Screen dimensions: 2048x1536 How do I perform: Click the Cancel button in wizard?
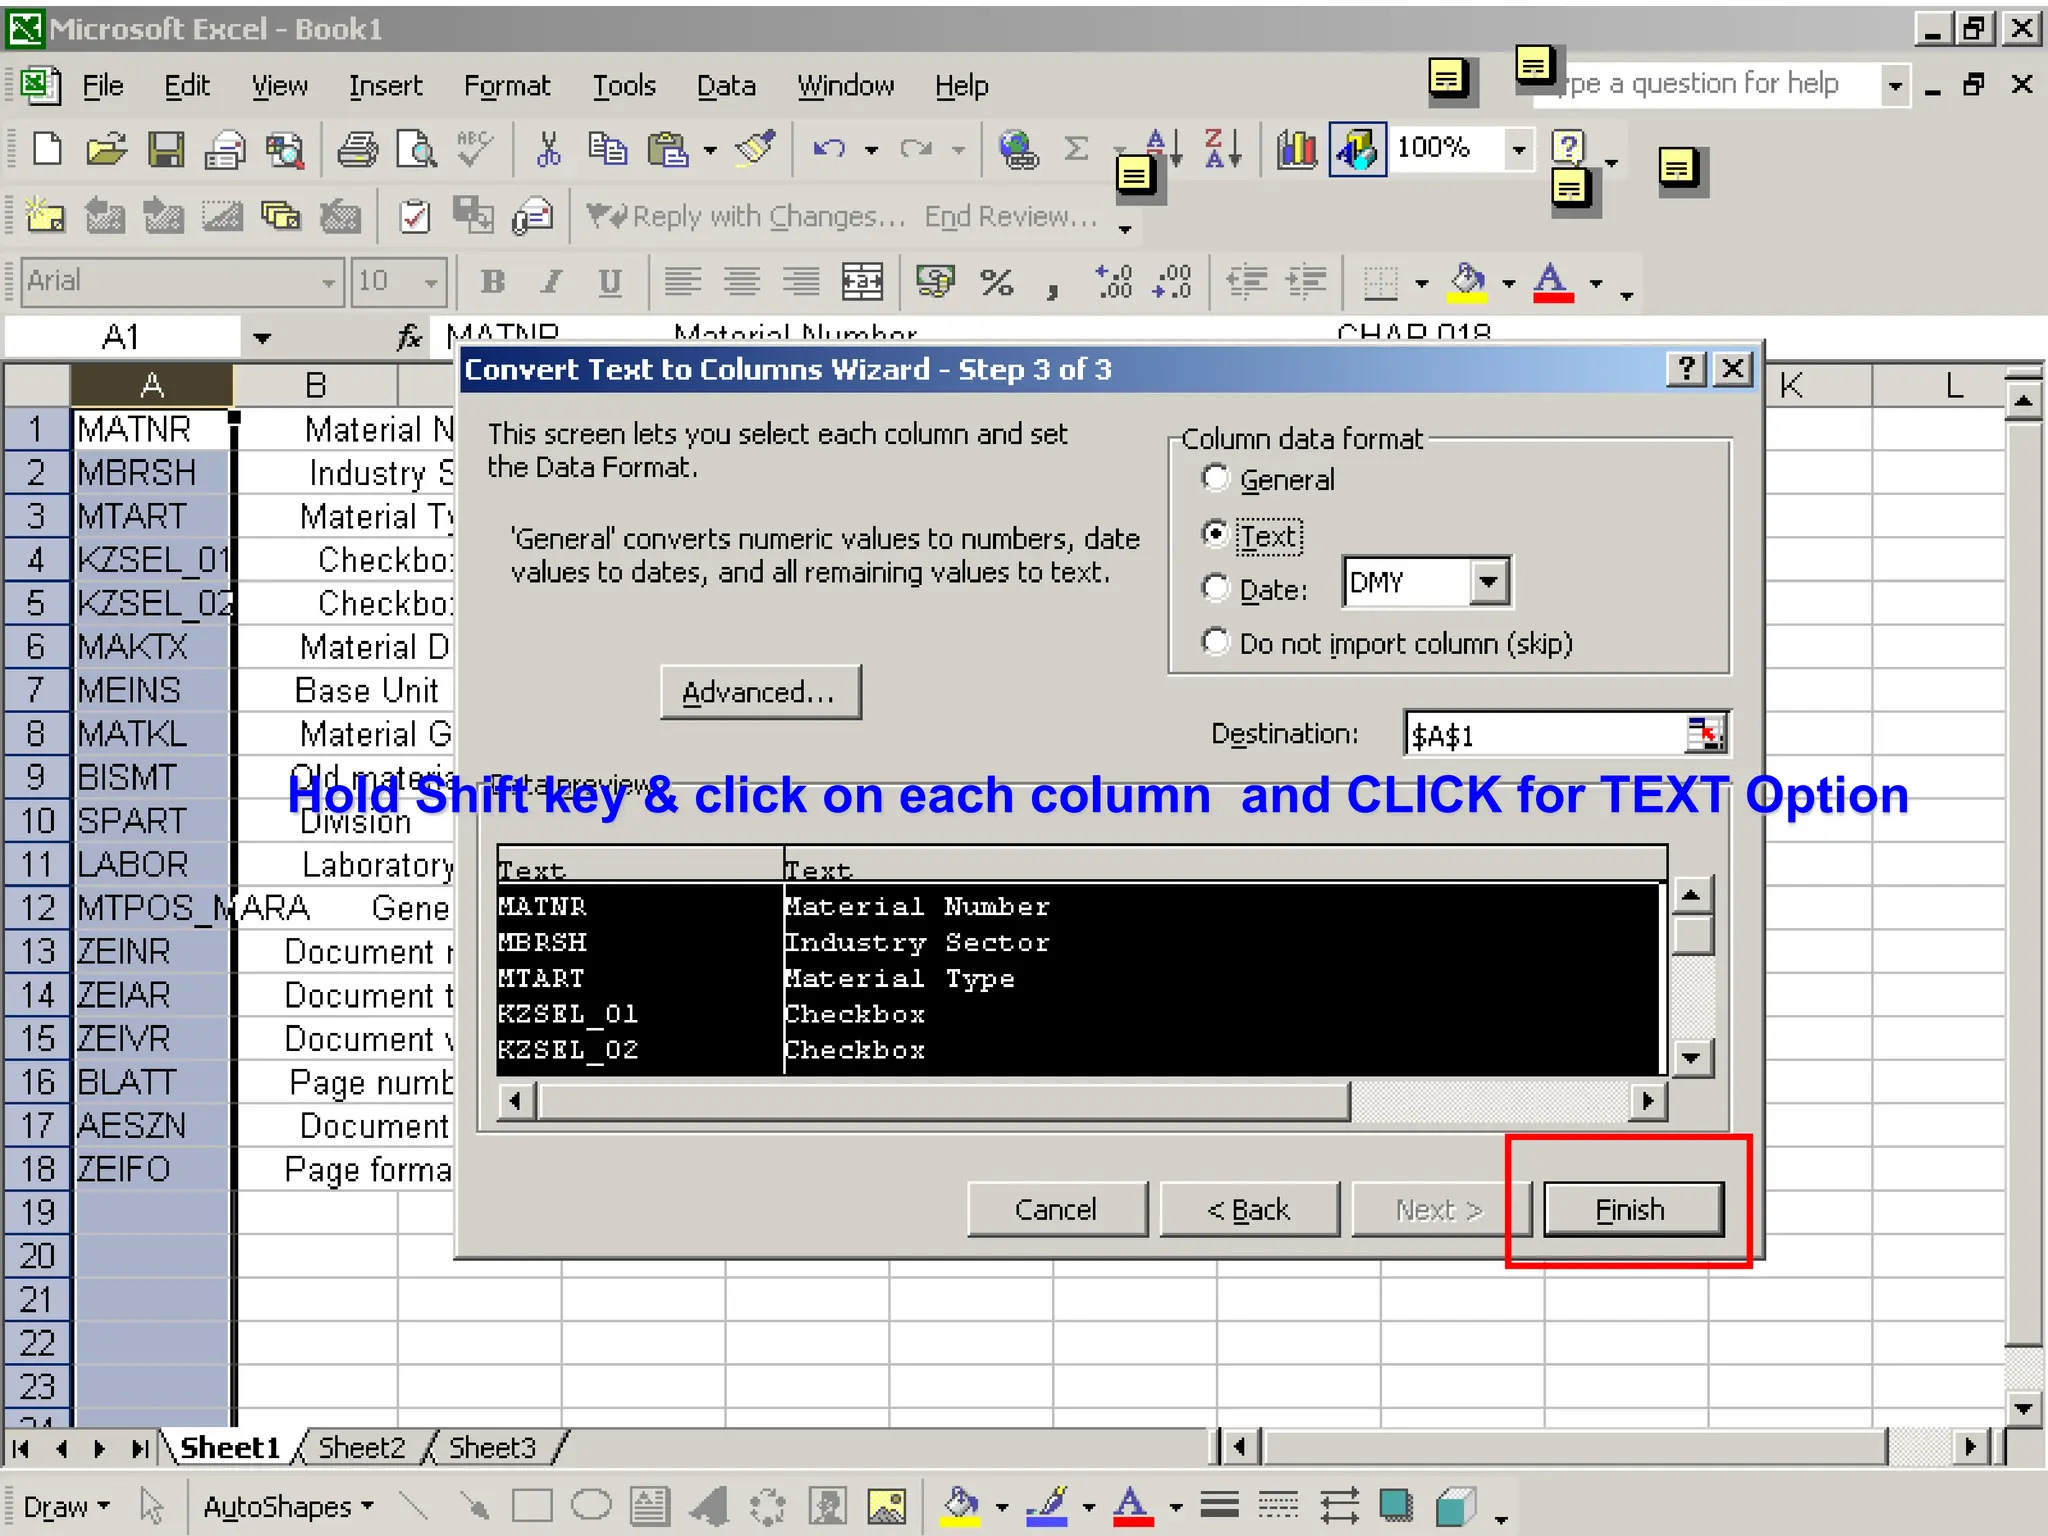pos(1056,1210)
